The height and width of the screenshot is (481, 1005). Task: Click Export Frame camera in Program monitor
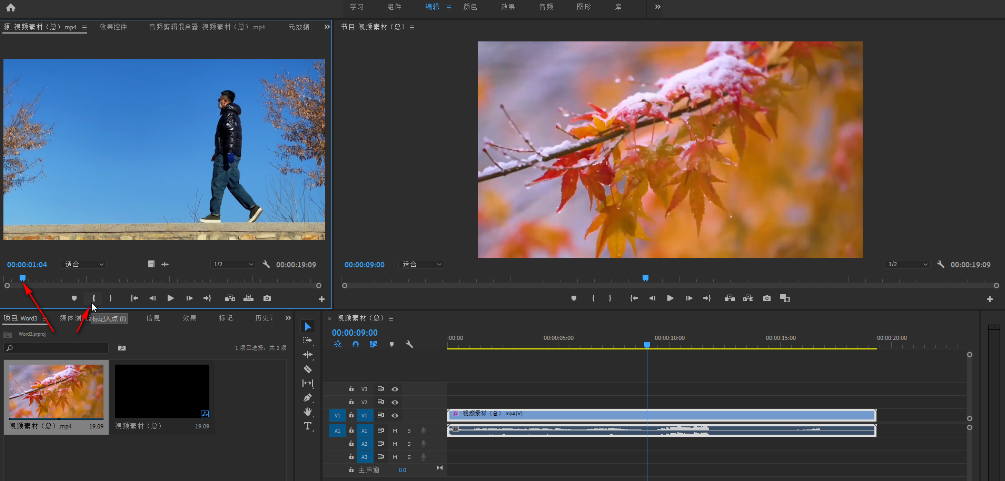coord(767,298)
